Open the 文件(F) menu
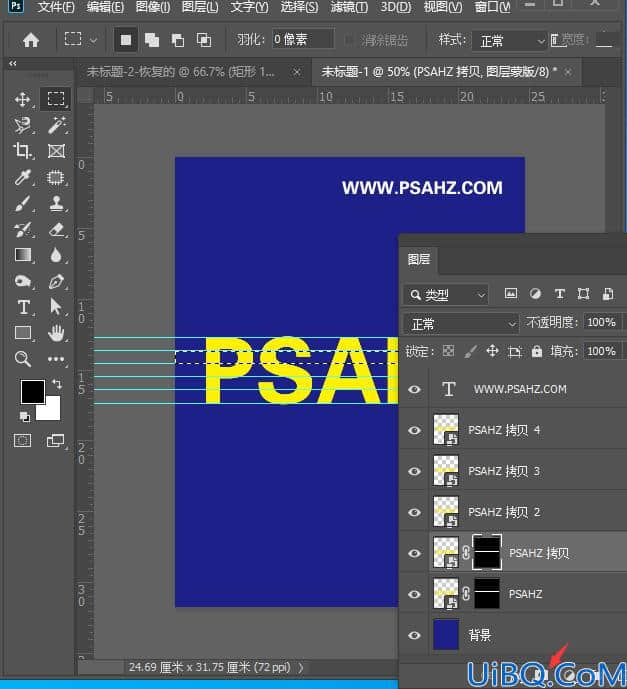The image size is (627, 689). (x=55, y=7)
